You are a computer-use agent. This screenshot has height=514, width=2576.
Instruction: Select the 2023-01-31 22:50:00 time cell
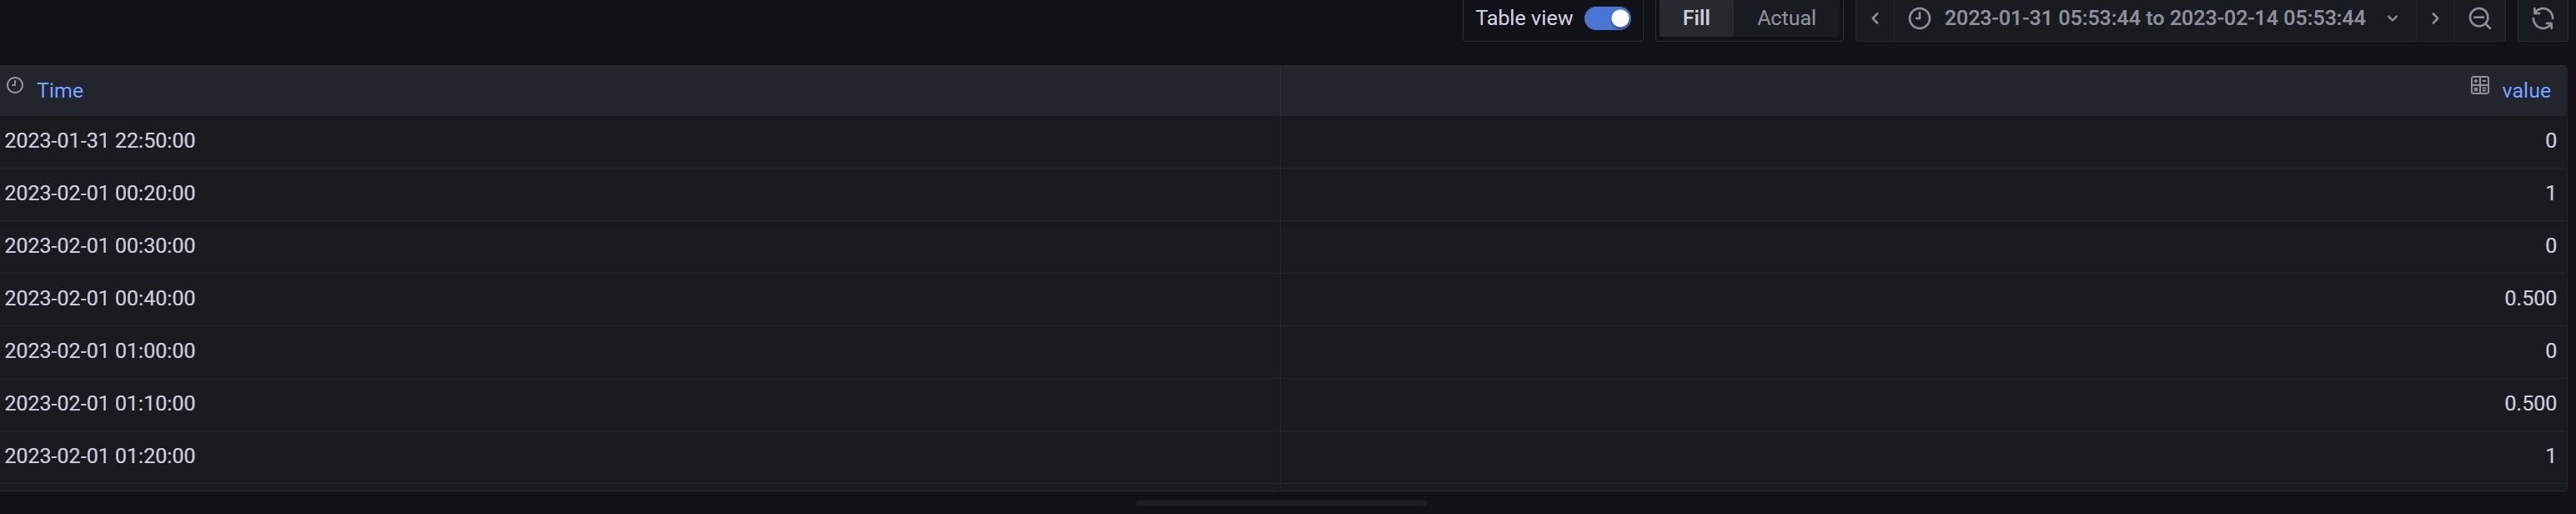100,141
